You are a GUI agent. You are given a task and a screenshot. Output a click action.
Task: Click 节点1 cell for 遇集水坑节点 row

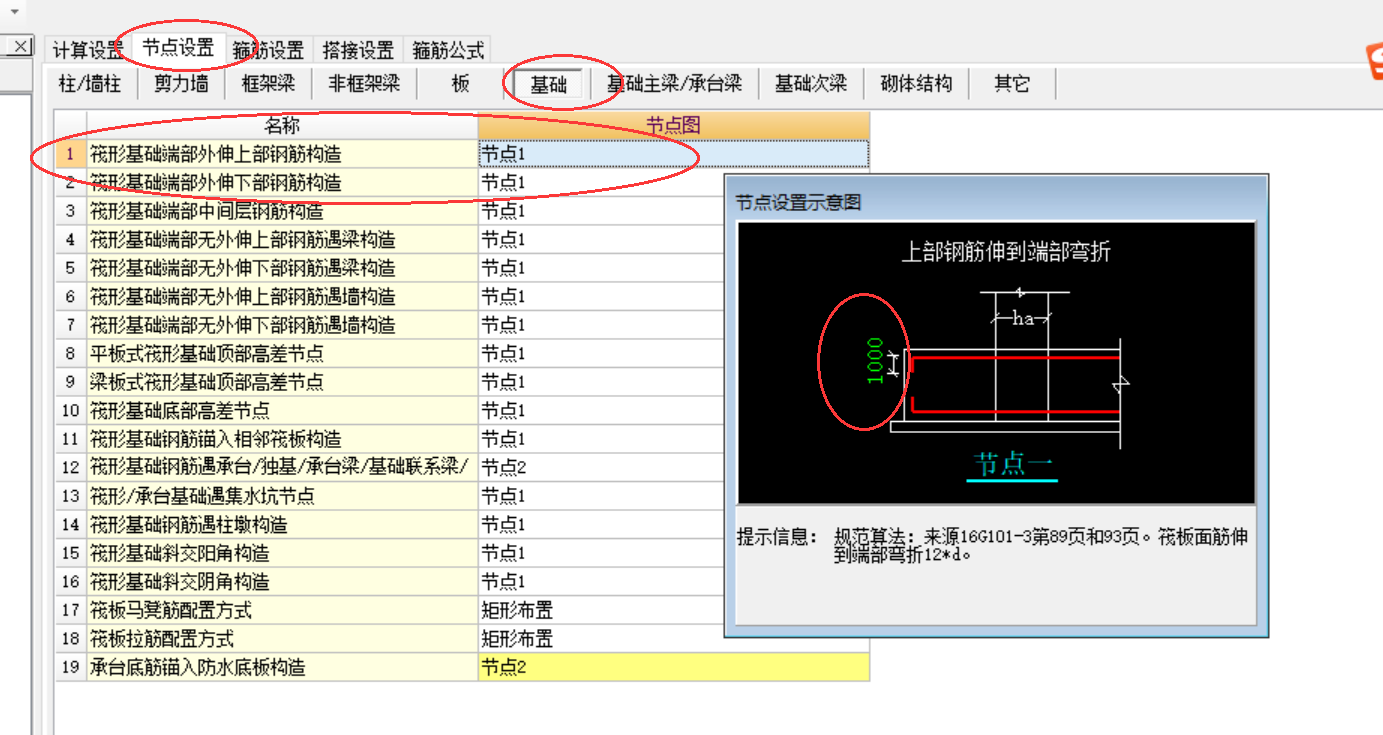602,496
